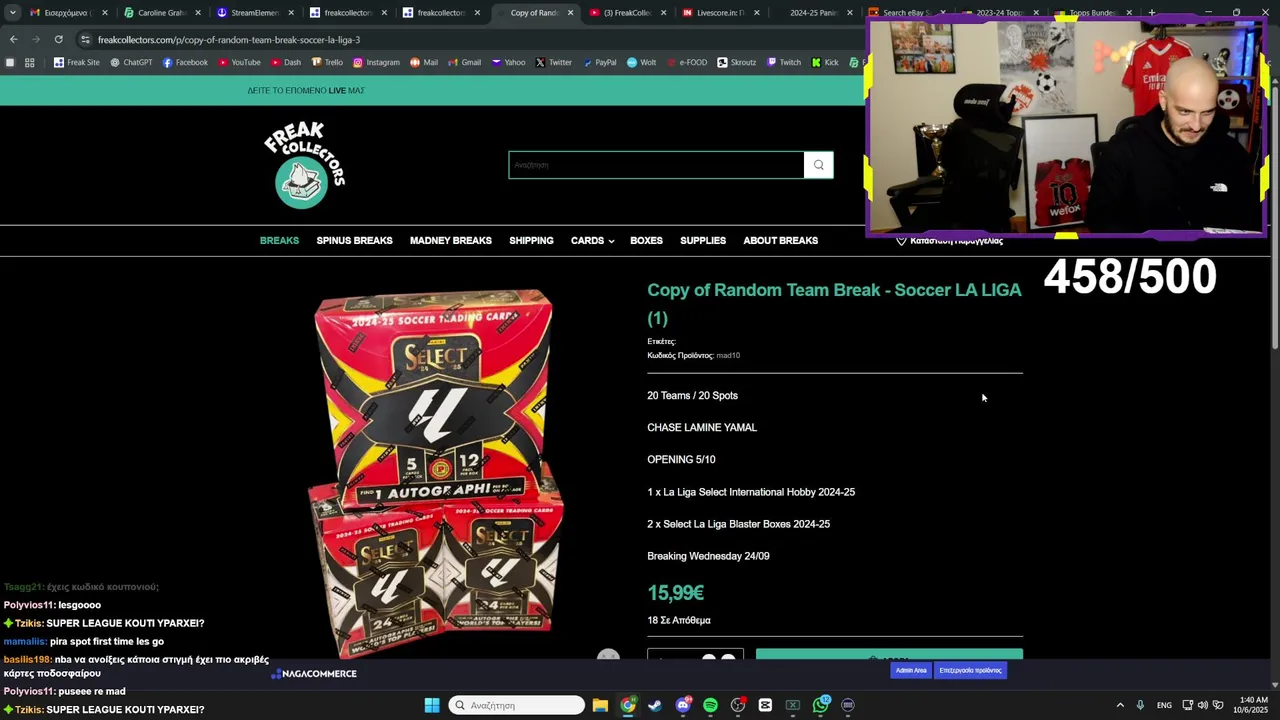Show hidden system tray icons
The image size is (1280, 720).
tap(1120, 705)
